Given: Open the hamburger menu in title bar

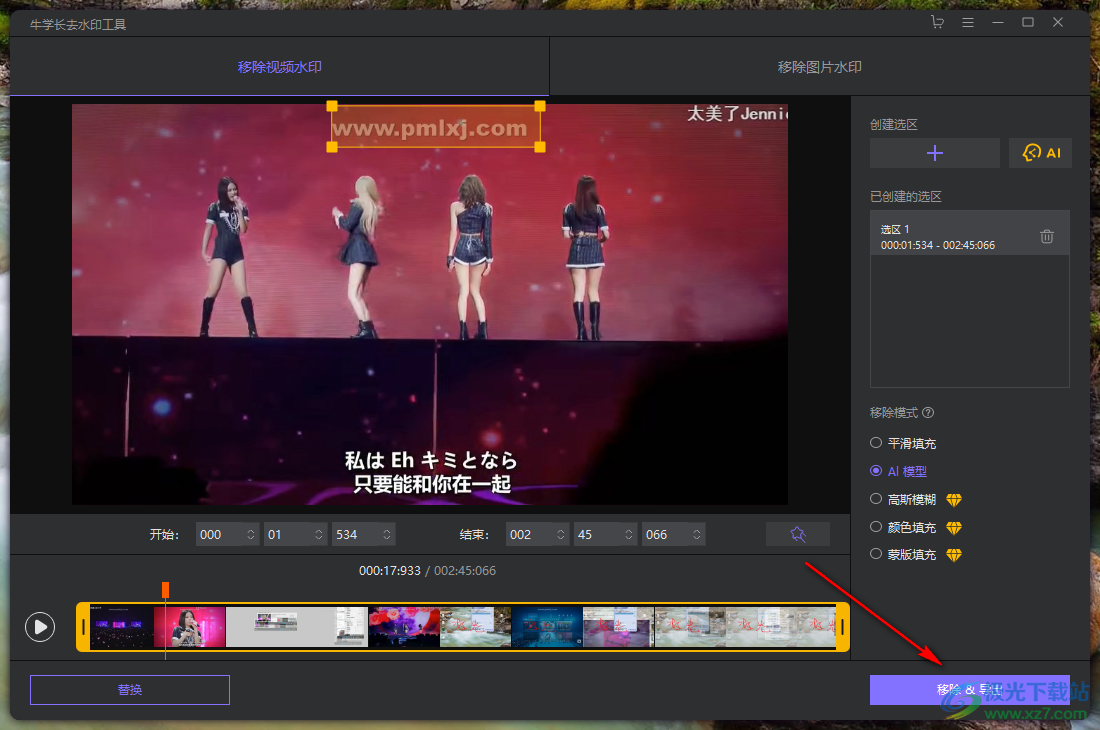Looking at the screenshot, I should [967, 22].
